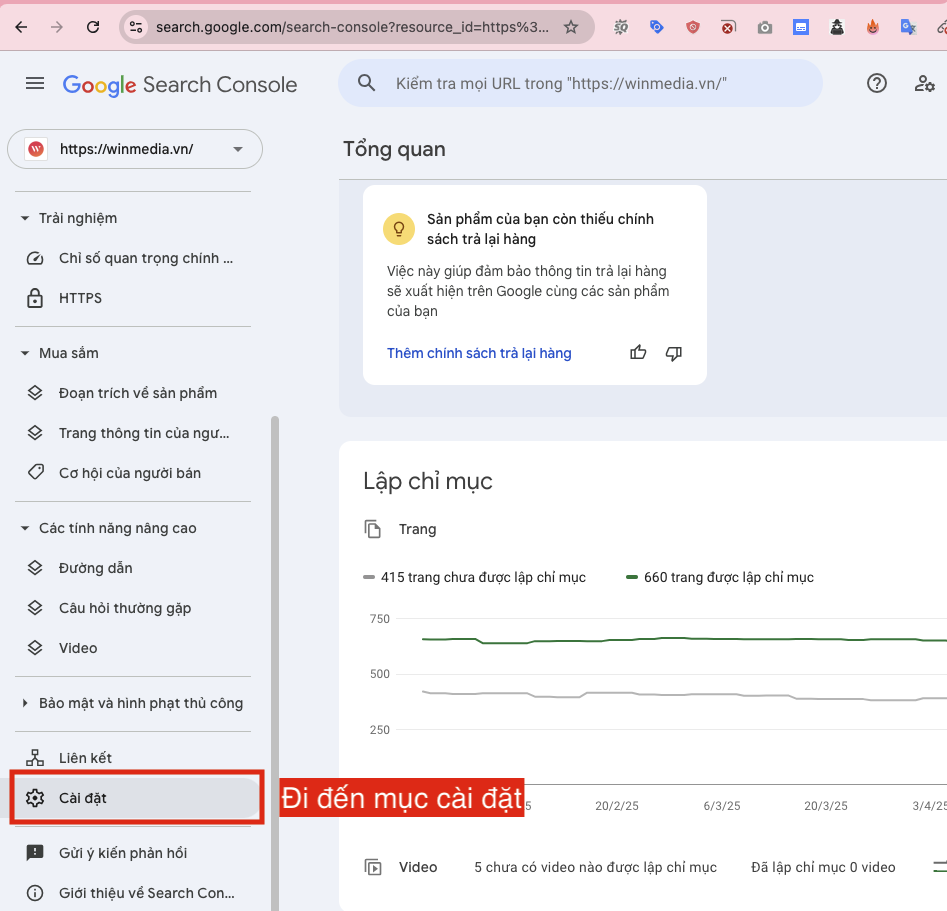
Task: Toggle 415 trang chưa được lập chỉ mục legend
Action: (475, 578)
